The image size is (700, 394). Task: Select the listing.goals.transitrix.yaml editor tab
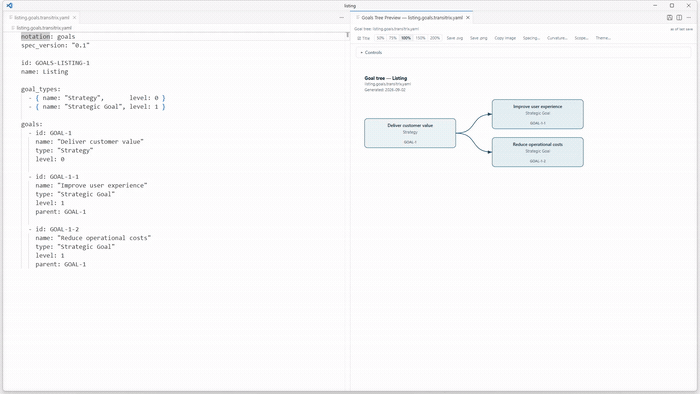pos(42,18)
